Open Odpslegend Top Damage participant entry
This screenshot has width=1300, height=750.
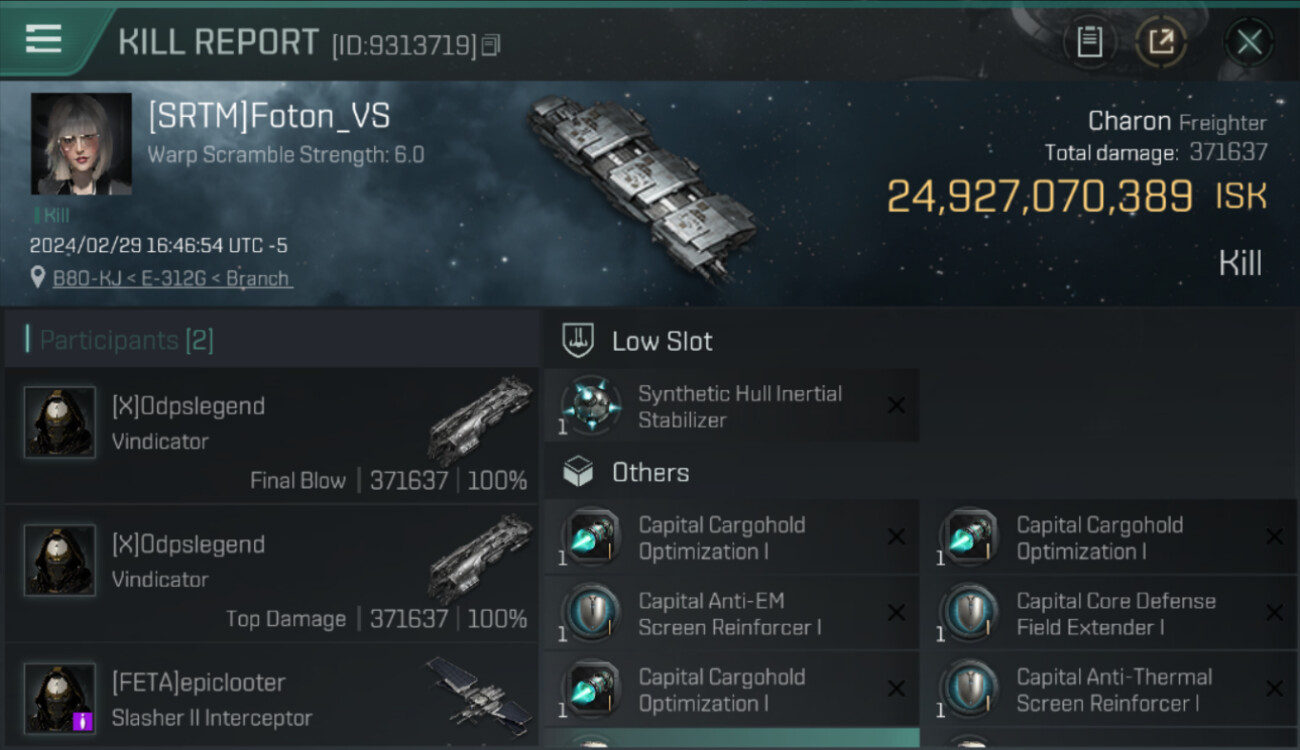(x=270, y=573)
